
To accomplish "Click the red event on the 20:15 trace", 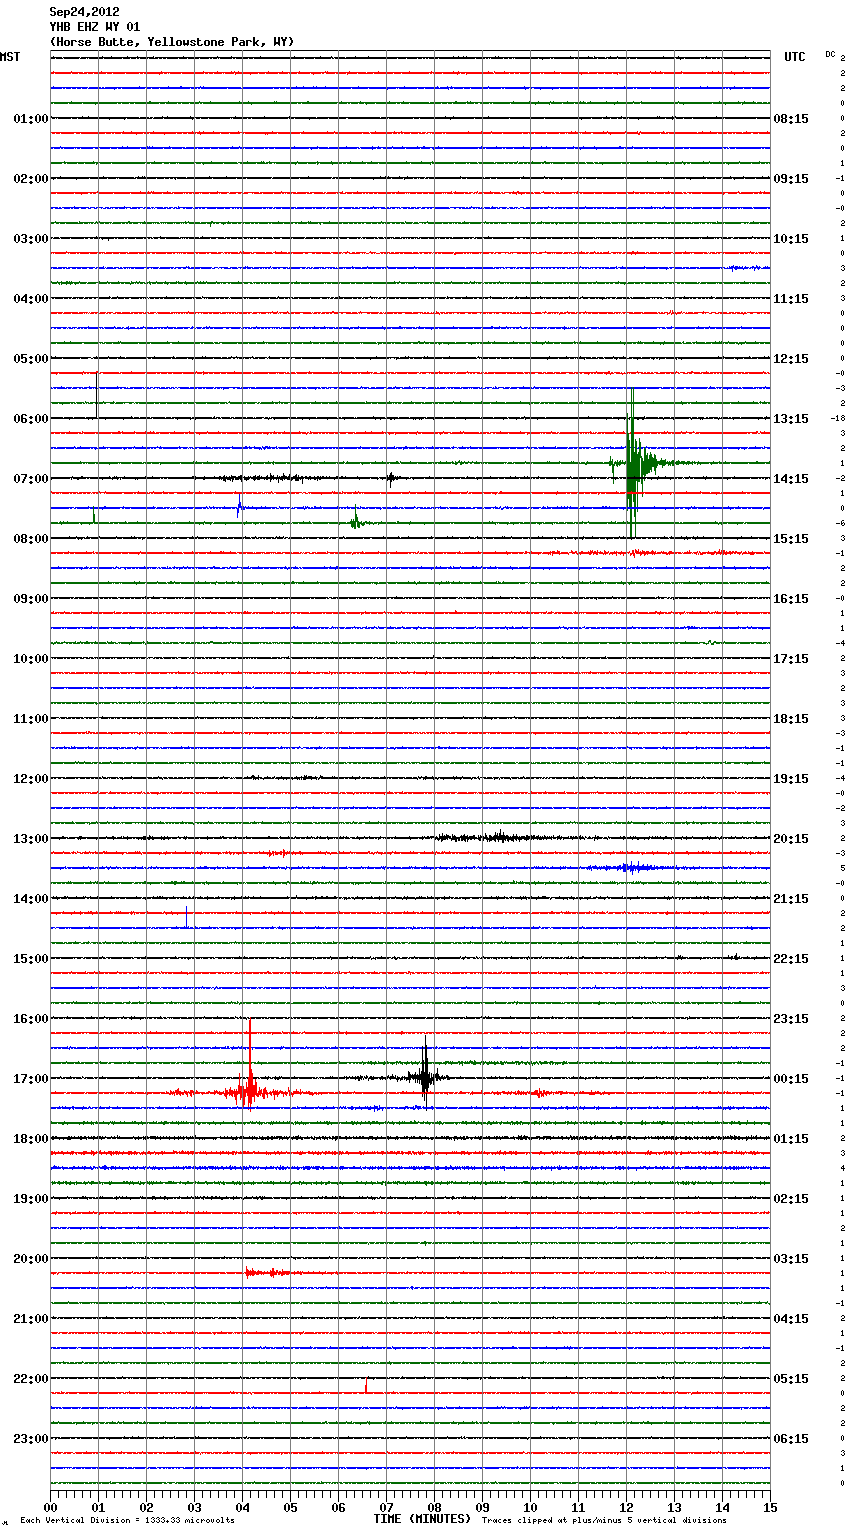I will (268, 1272).
